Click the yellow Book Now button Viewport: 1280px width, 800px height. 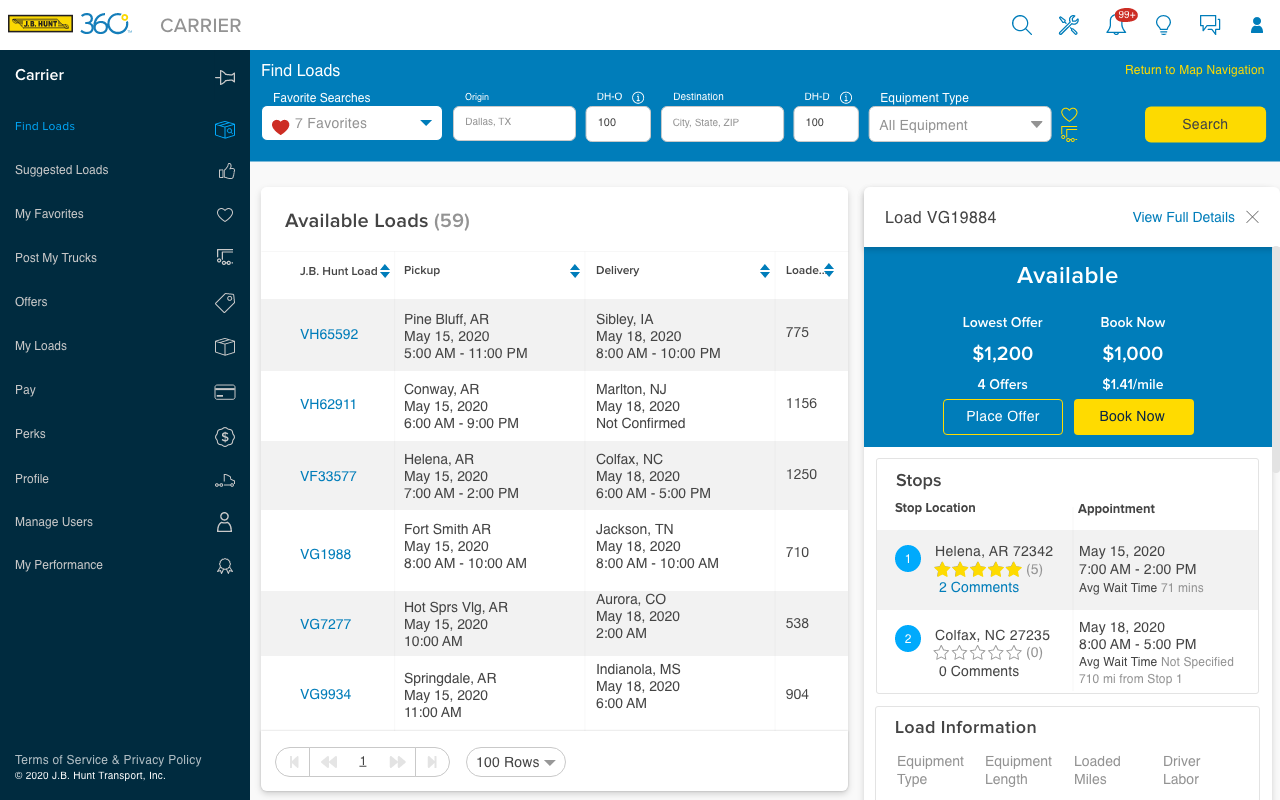point(1133,417)
